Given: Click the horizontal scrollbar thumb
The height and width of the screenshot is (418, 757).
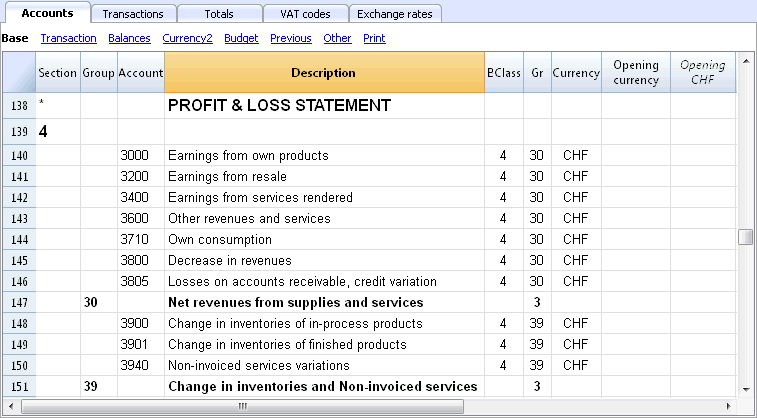Looking at the screenshot, I should coord(242,406).
